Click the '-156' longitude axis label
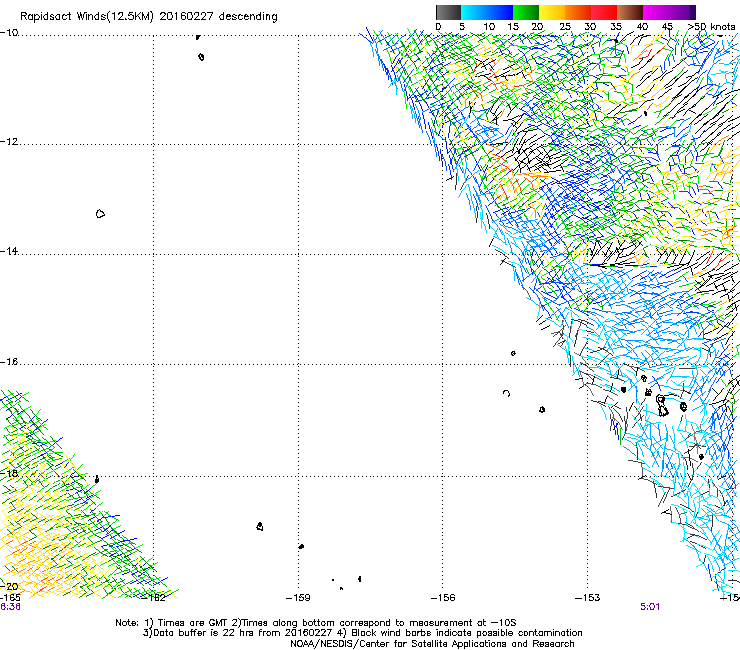Image resolution: width=740 pixels, height=650 pixels. [x=443, y=598]
